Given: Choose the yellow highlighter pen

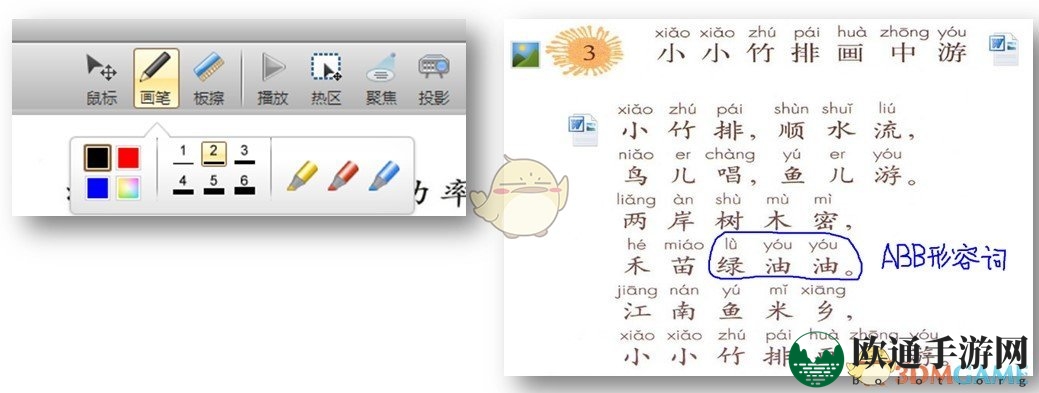Looking at the screenshot, I should [x=302, y=176].
